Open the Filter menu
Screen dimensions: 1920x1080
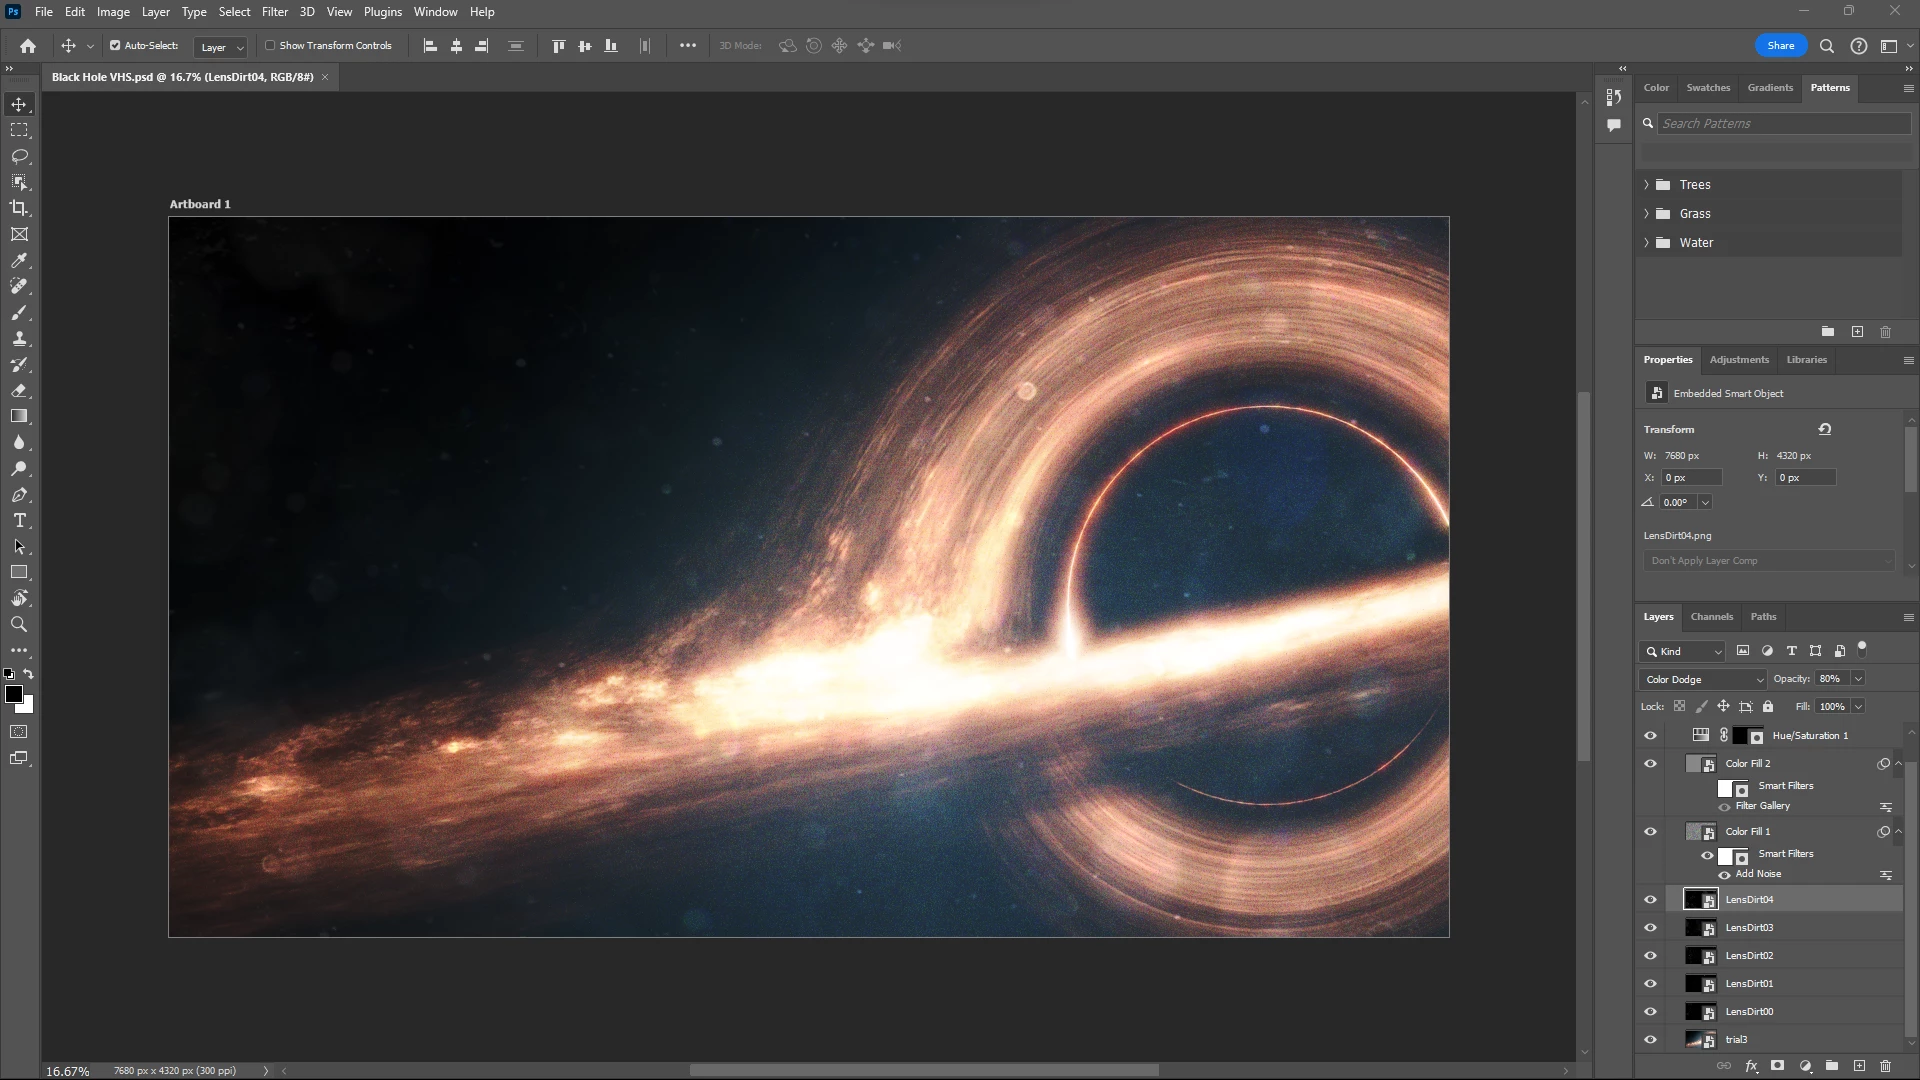pyautogui.click(x=274, y=12)
